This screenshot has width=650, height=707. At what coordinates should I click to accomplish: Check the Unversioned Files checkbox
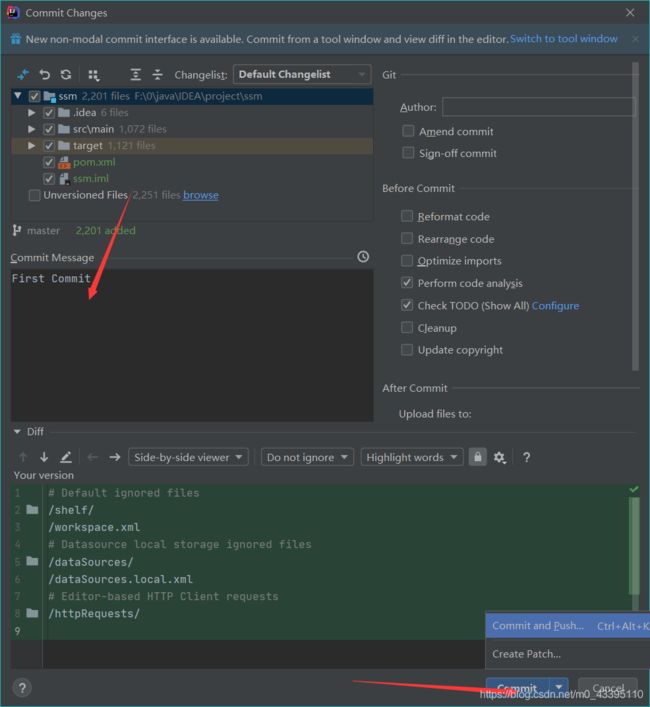click(34, 195)
